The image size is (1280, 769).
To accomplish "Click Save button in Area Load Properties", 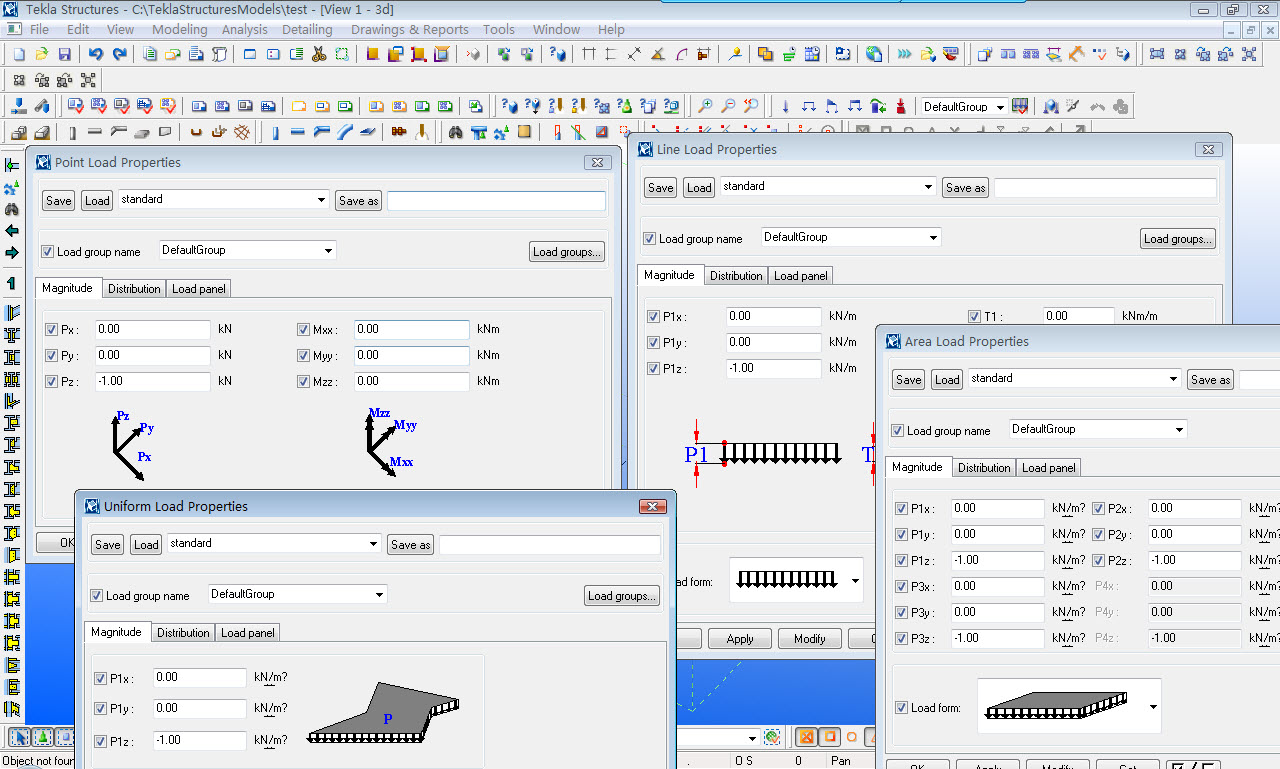I will pos(909,380).
